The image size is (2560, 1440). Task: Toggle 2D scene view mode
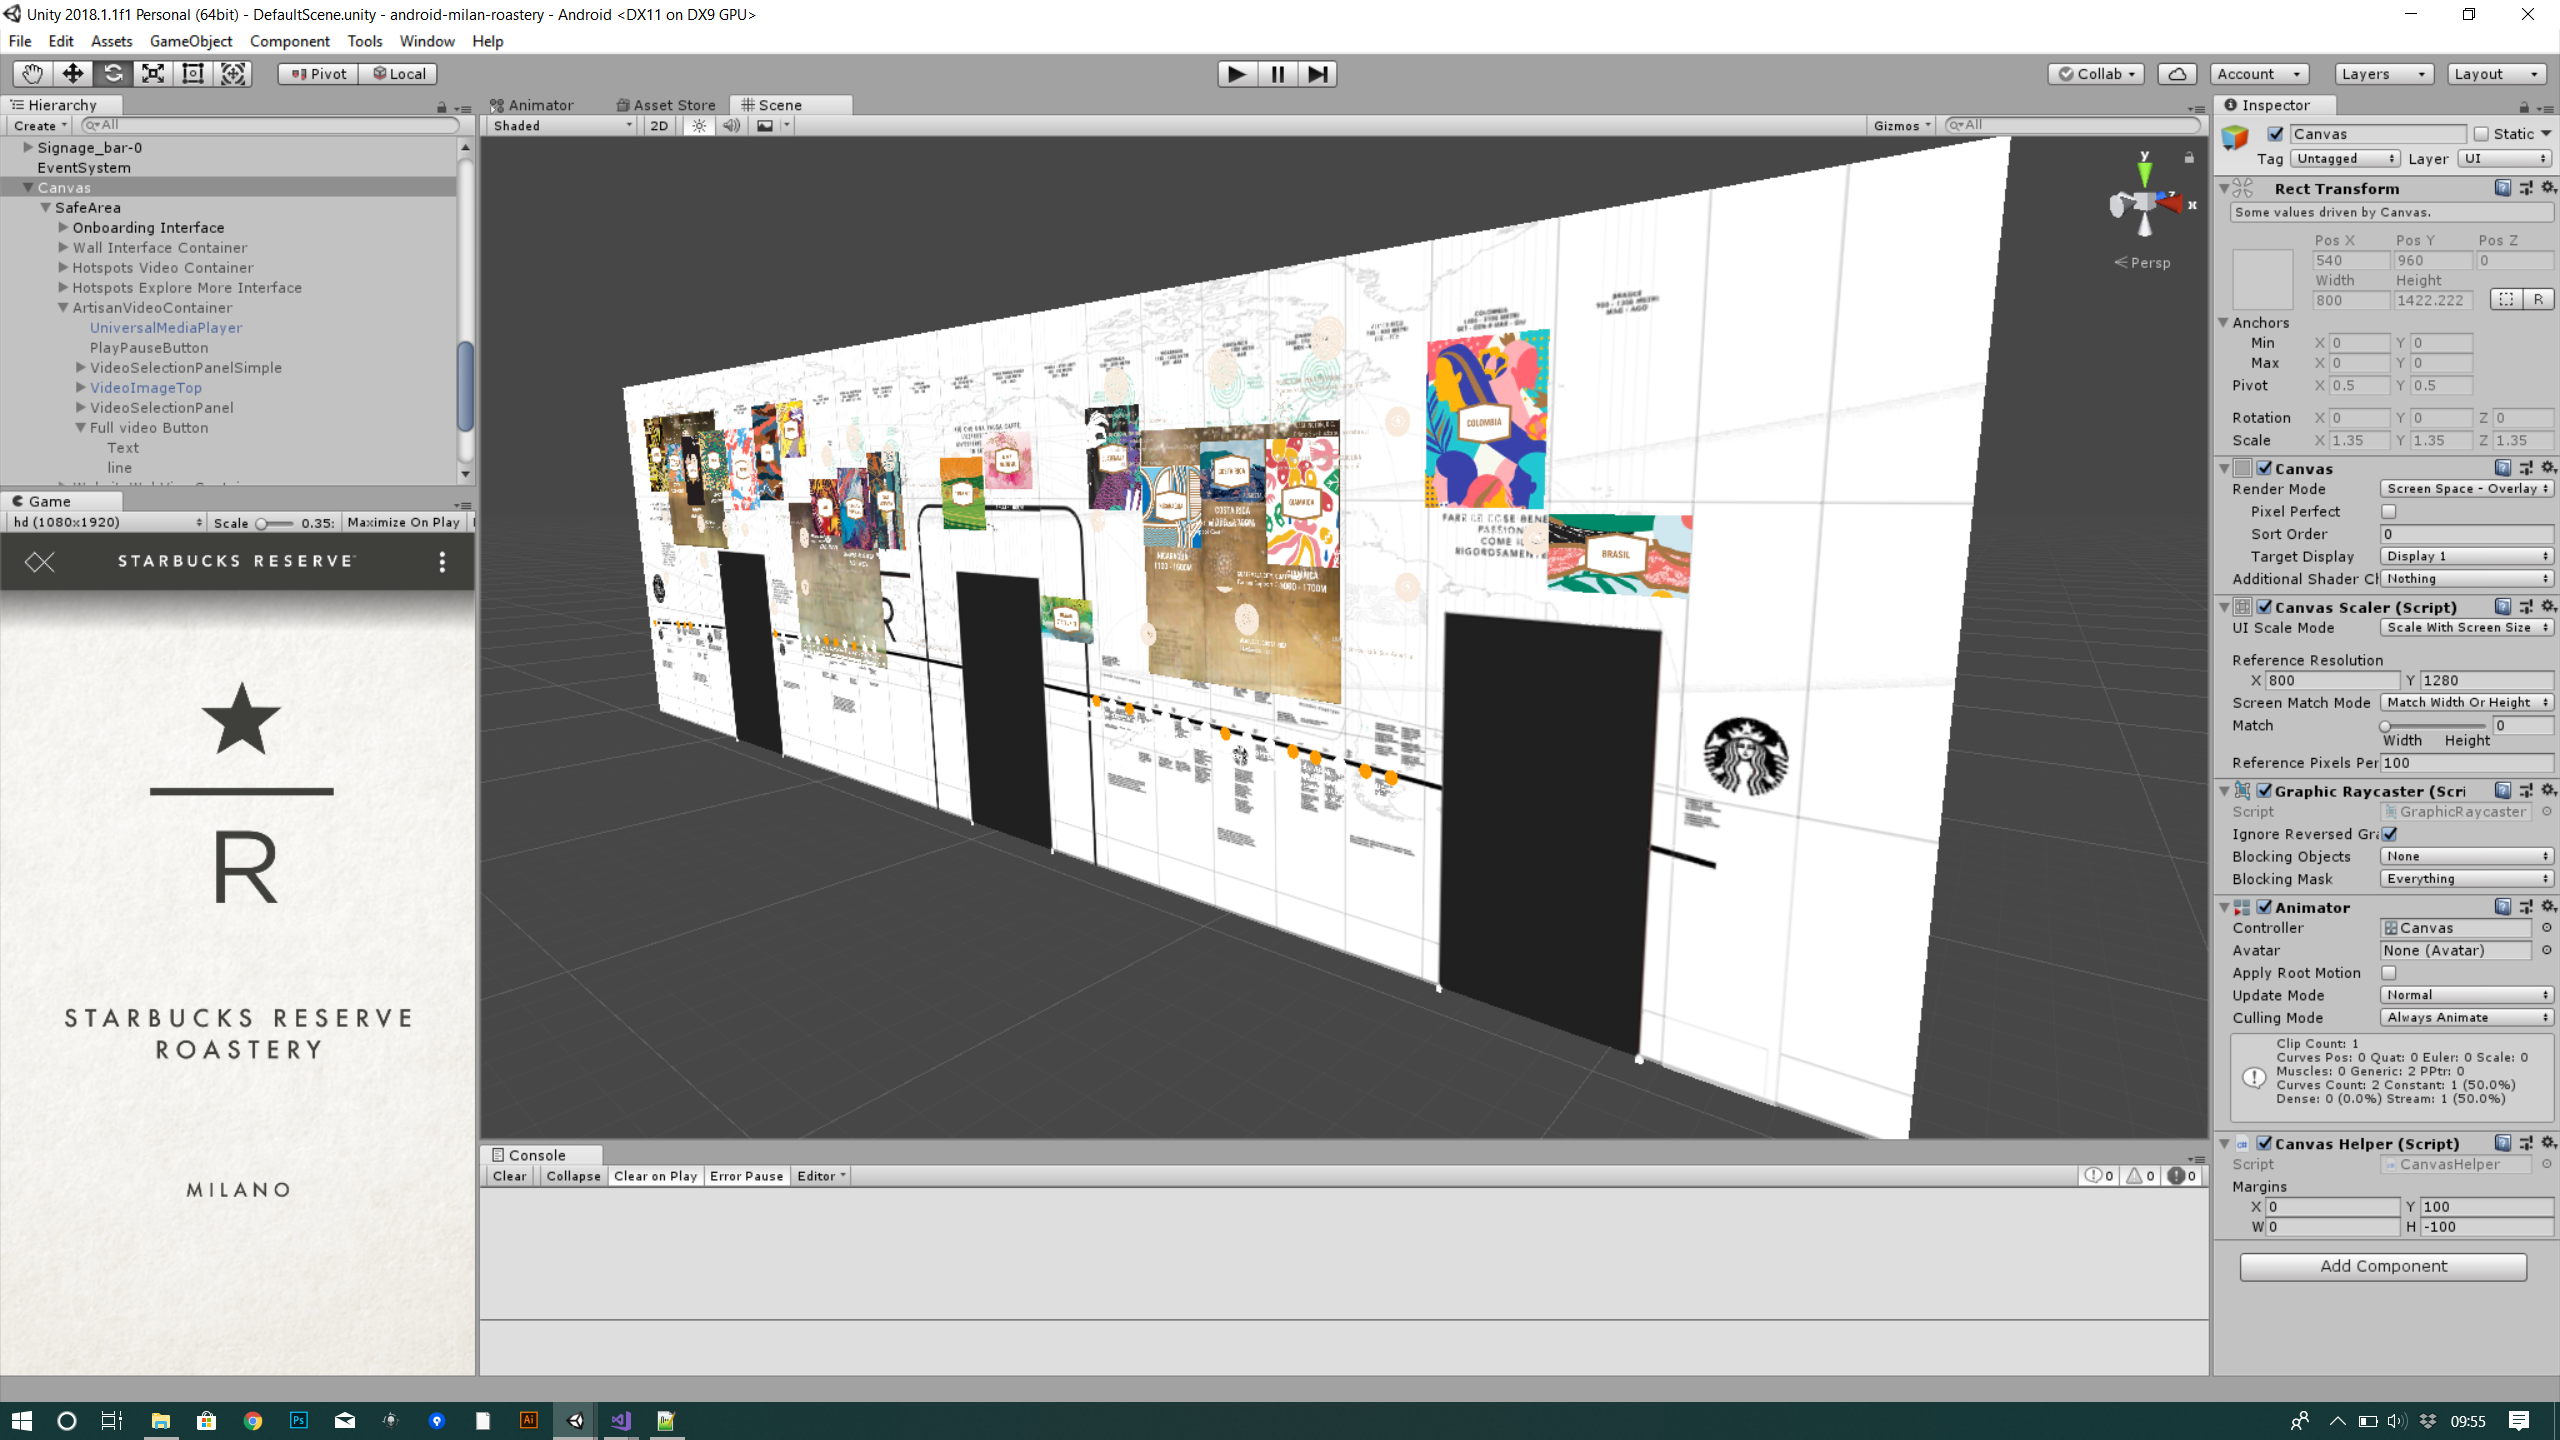pyautogui.click(x=659, y=126)
